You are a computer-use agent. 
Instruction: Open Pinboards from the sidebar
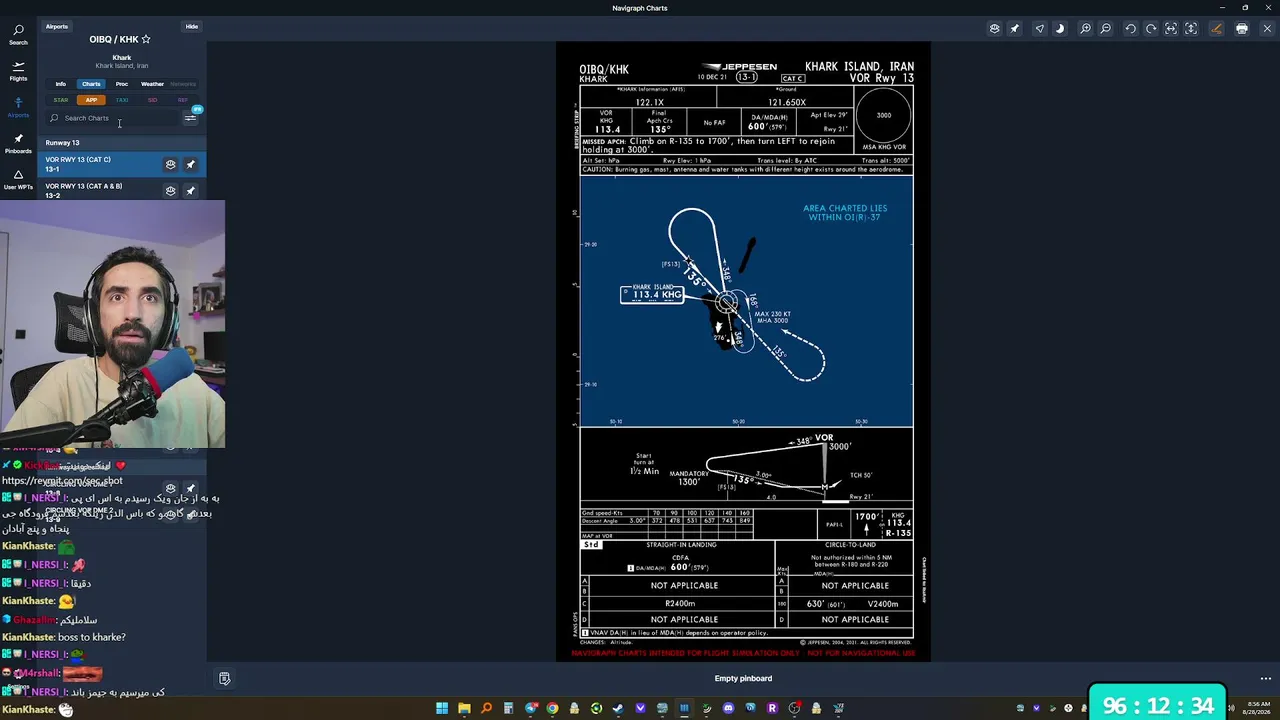point(18,144)
